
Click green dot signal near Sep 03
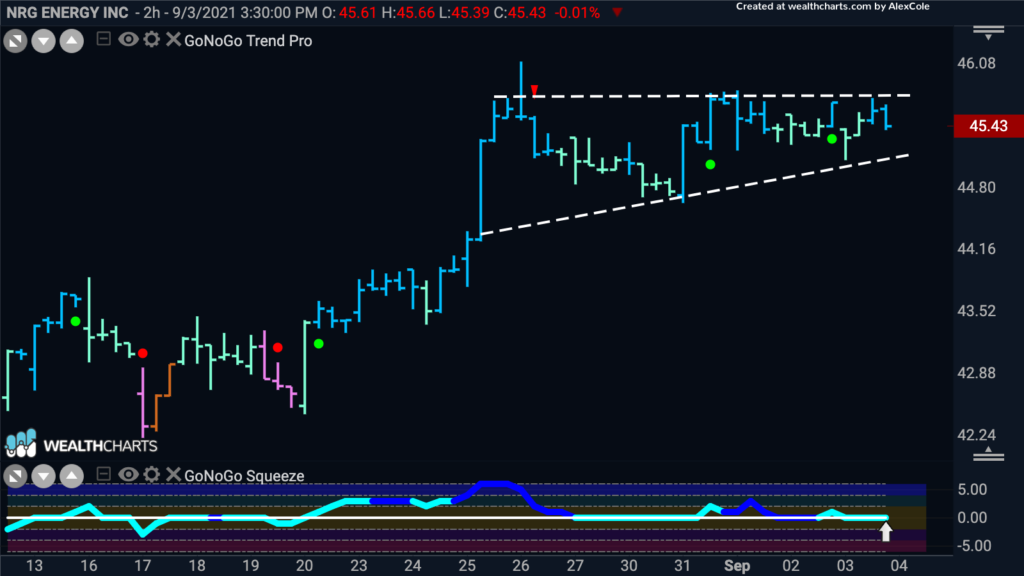[x=831, y=139]
